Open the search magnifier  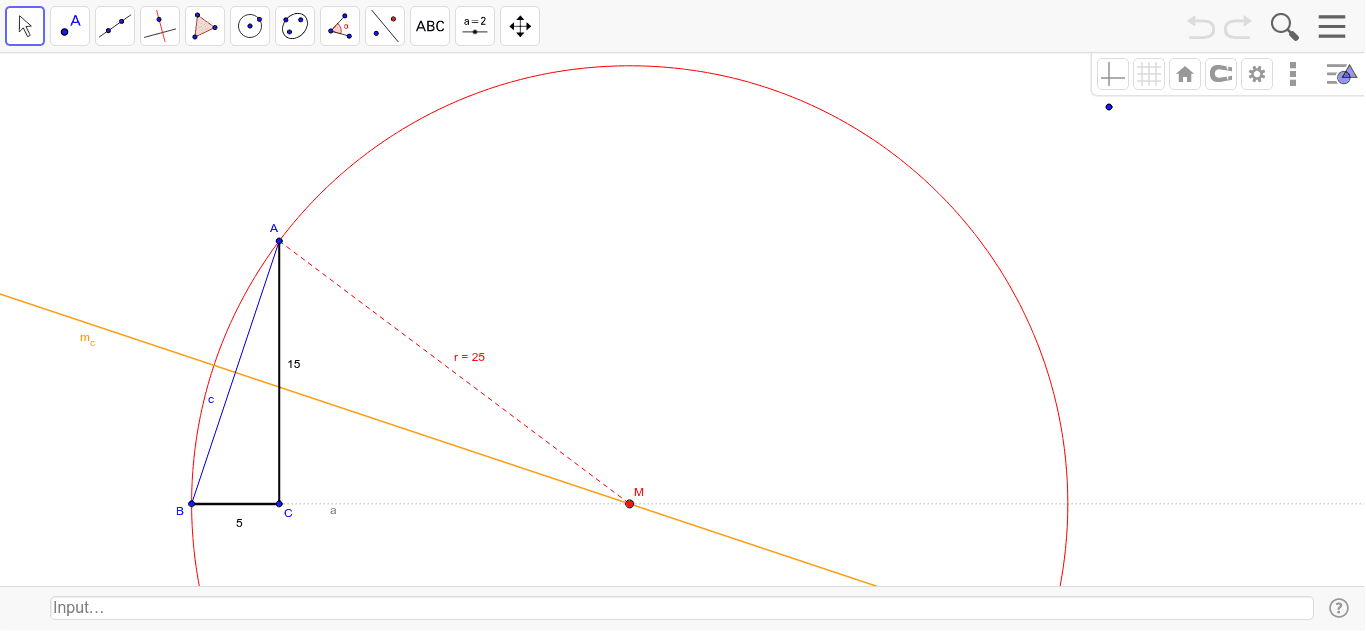[x=1285, y=27]
